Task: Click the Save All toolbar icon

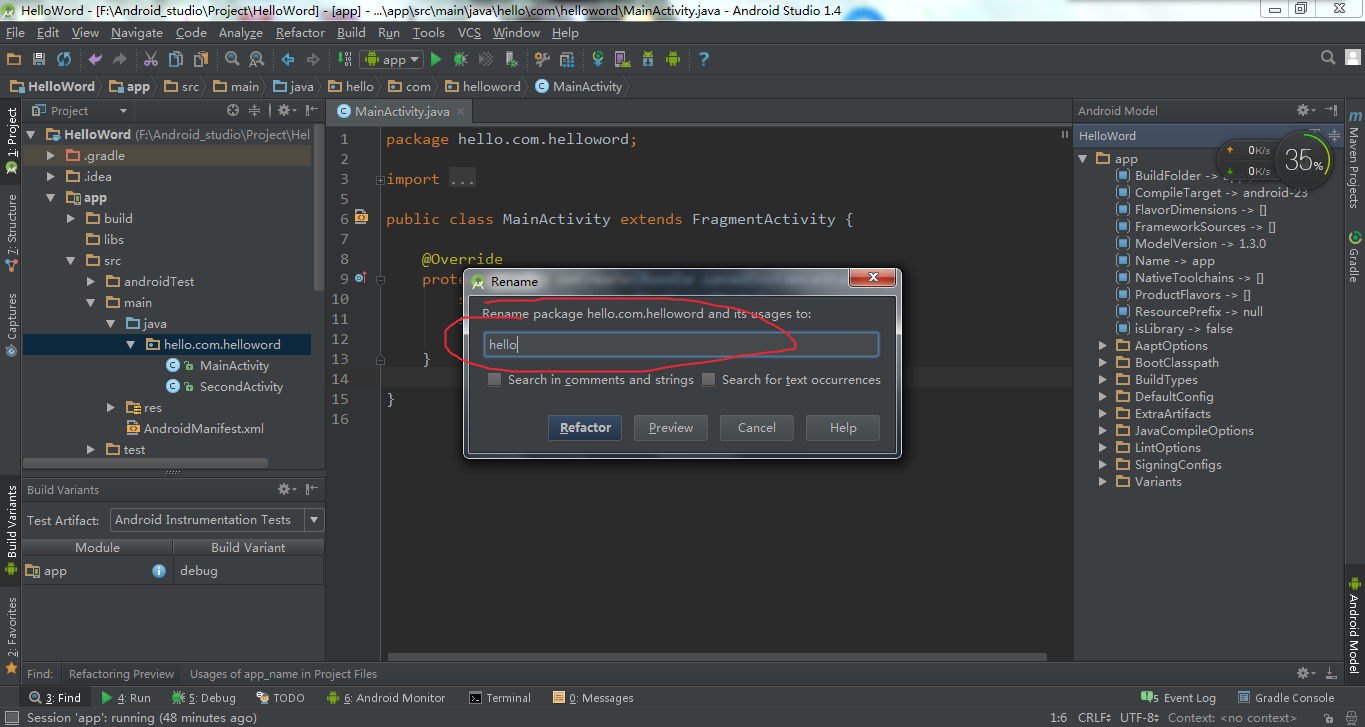Action: tap(39, 60)
